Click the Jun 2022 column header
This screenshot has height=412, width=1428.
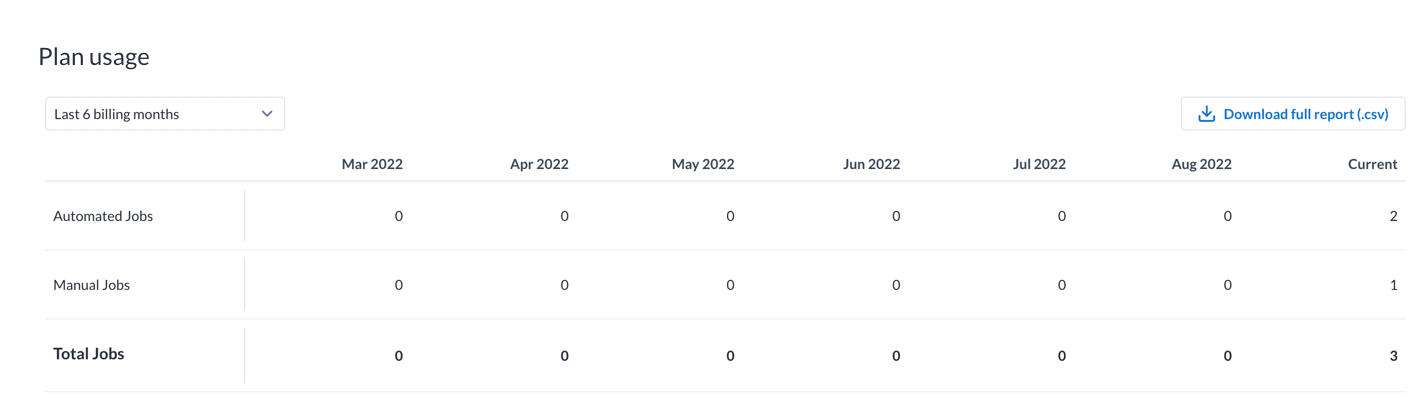[x=871, y=164]
